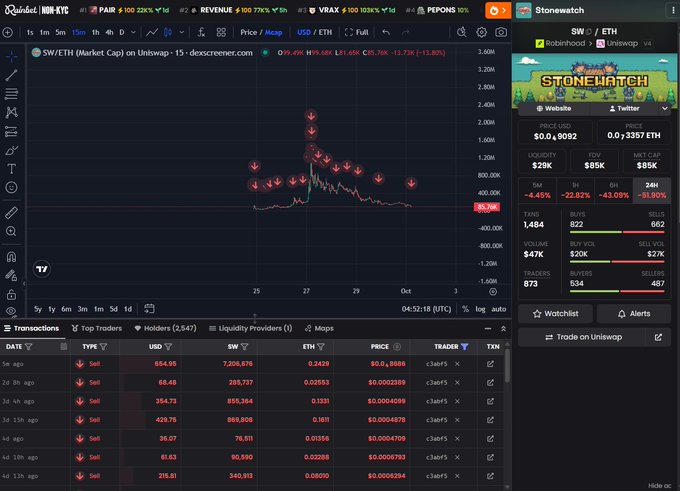
Task: Open the layout grid selector
Action: coord(221,32)
